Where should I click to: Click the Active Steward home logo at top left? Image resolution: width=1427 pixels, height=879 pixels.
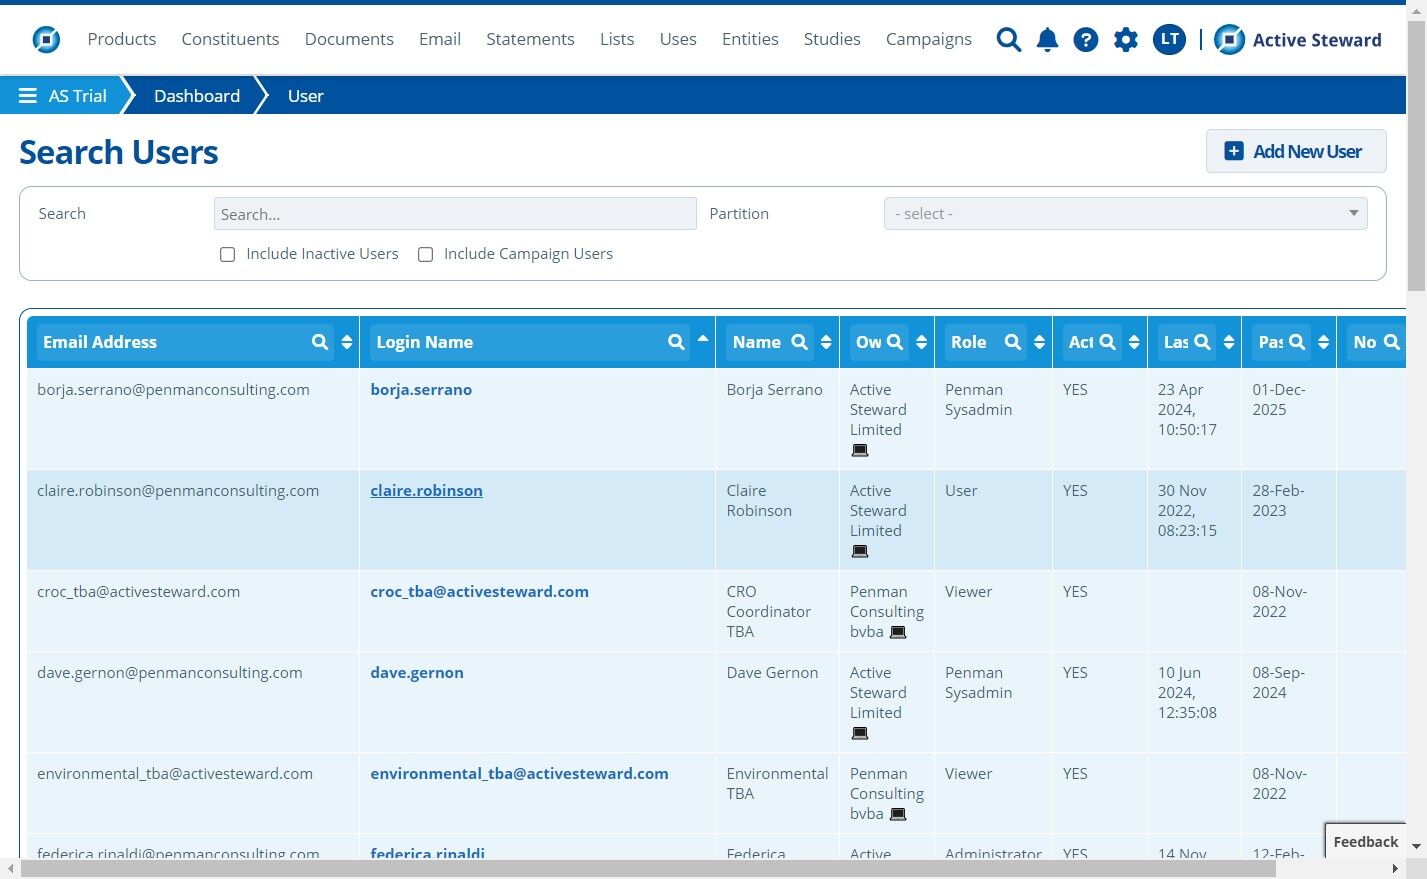[x=46, y=40]
